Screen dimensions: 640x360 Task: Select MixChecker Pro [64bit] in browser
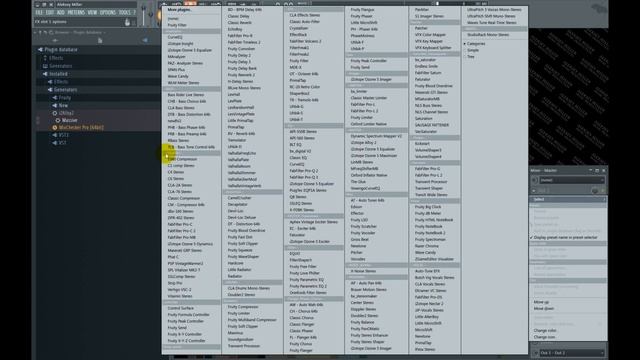[81, 128]
